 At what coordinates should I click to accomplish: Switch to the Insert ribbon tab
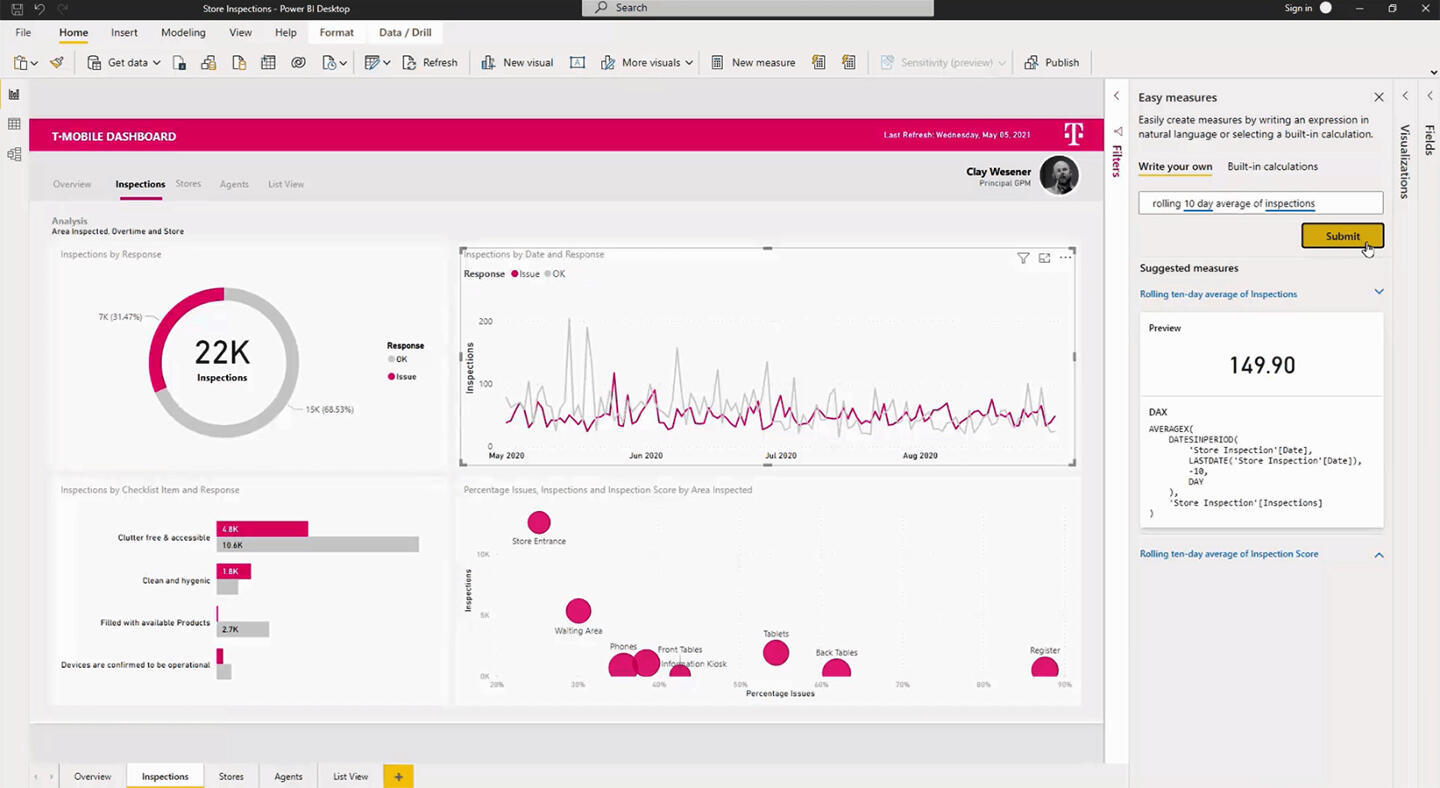click(124, 32)
